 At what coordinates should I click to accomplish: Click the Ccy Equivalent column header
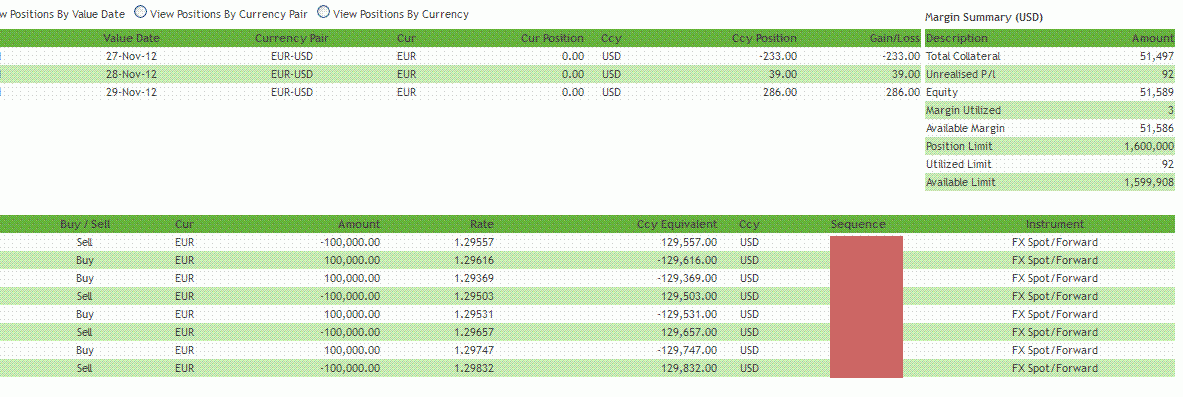[x=677, y=224]
